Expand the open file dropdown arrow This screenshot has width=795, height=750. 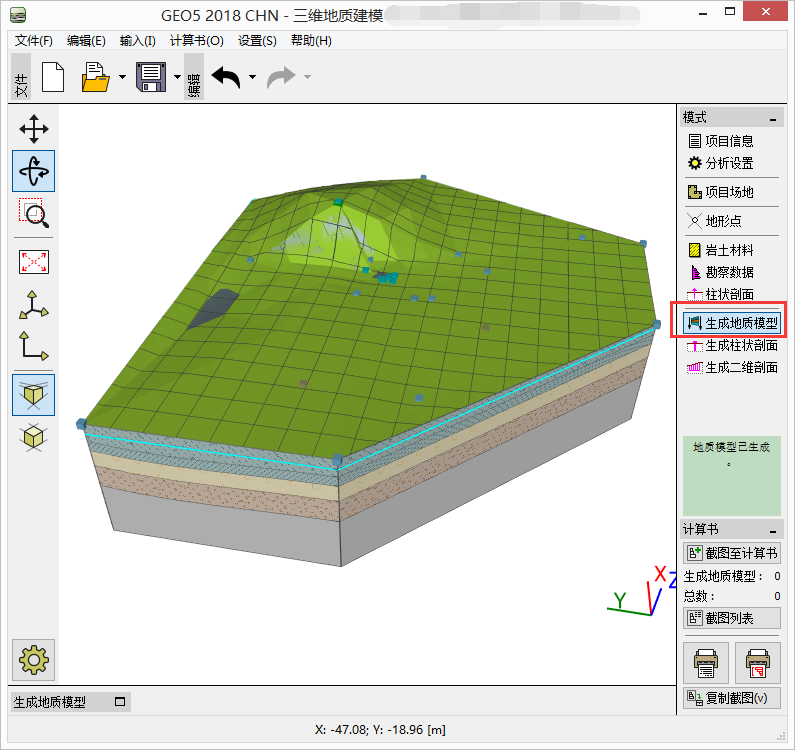[x=122, y=77]
